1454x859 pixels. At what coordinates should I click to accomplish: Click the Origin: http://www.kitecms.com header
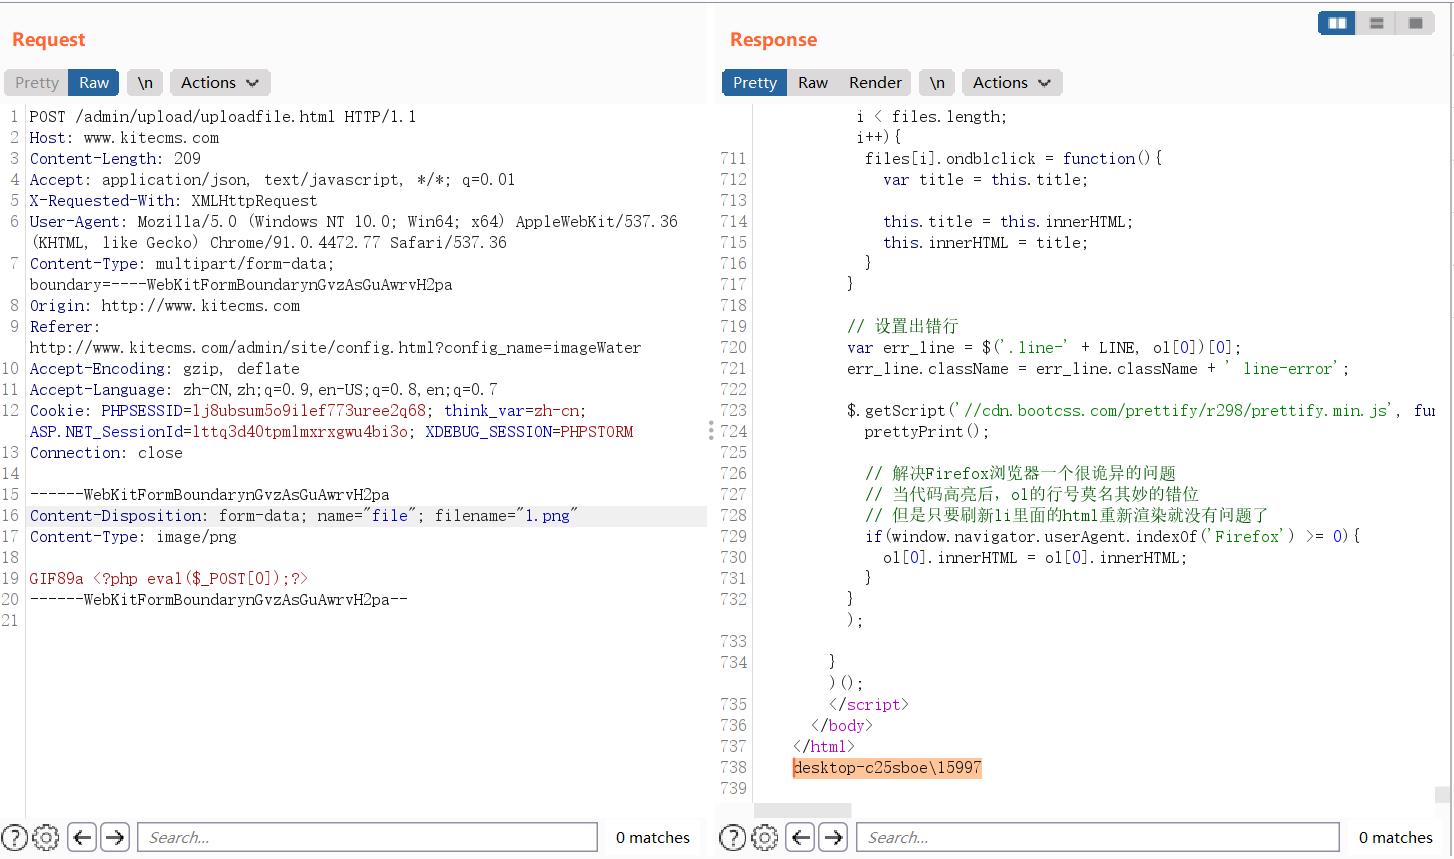165,305
